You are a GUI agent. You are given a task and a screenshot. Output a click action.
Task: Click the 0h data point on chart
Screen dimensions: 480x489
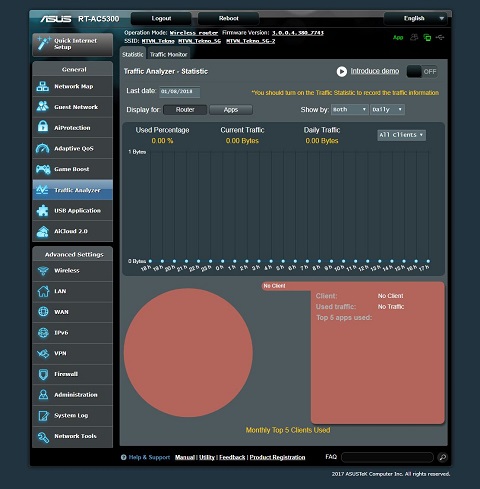pyautogui.click(x=222, y=261)
